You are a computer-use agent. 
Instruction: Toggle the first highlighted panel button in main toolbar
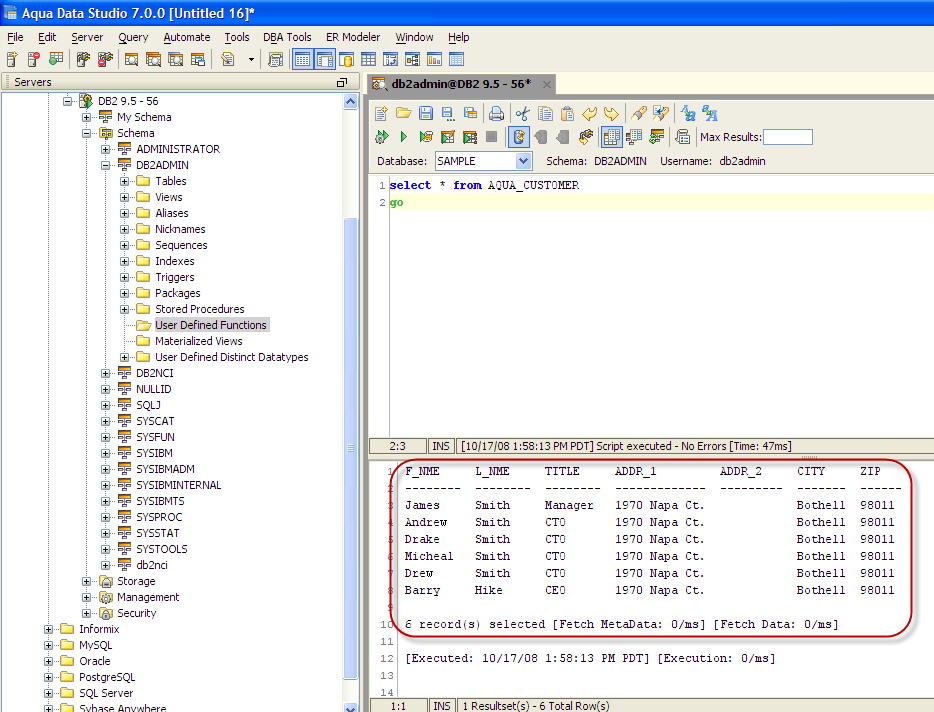pyautogui.click(x=302, y=60)
